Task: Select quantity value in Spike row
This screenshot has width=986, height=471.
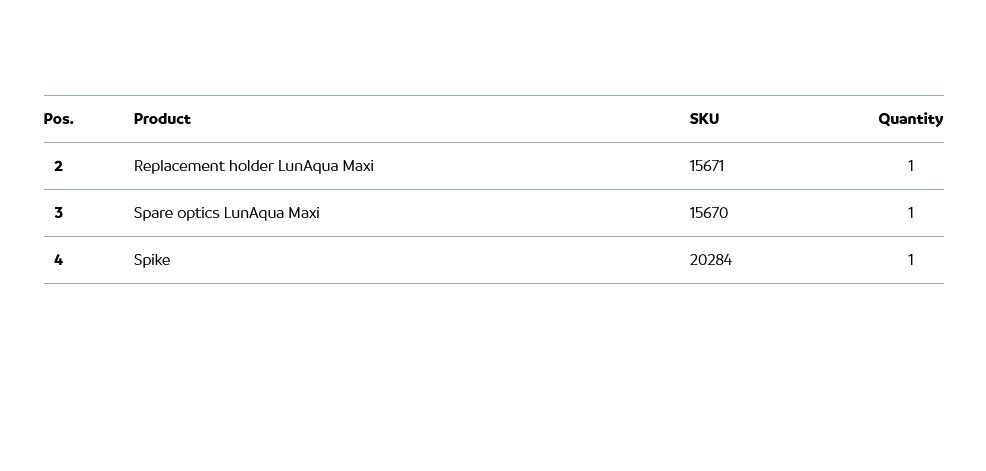Action: [910, 260]
